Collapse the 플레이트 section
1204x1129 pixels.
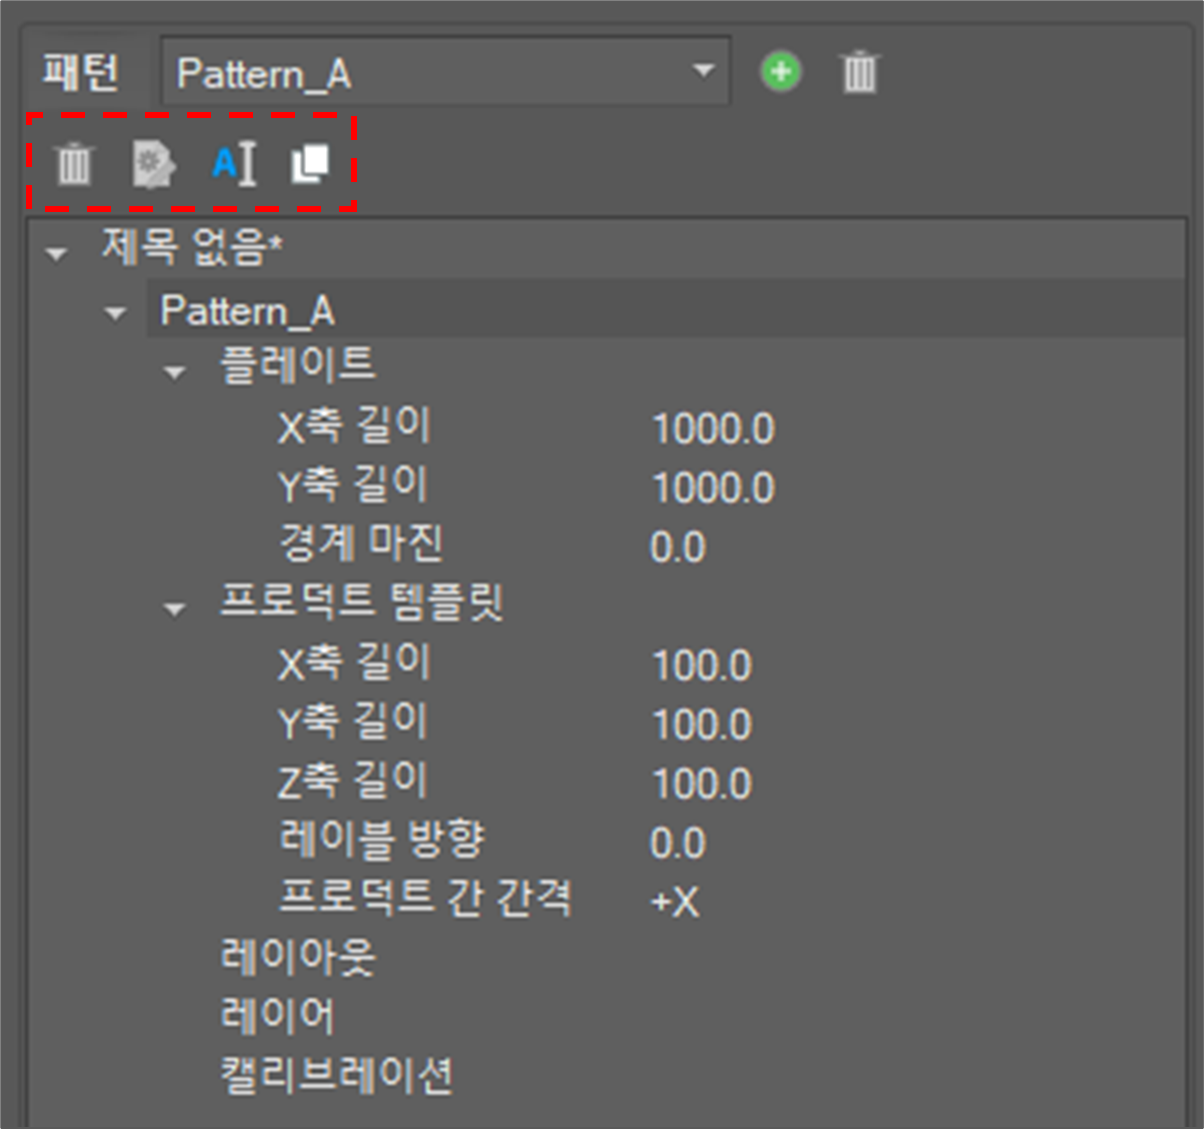point(175,373)
